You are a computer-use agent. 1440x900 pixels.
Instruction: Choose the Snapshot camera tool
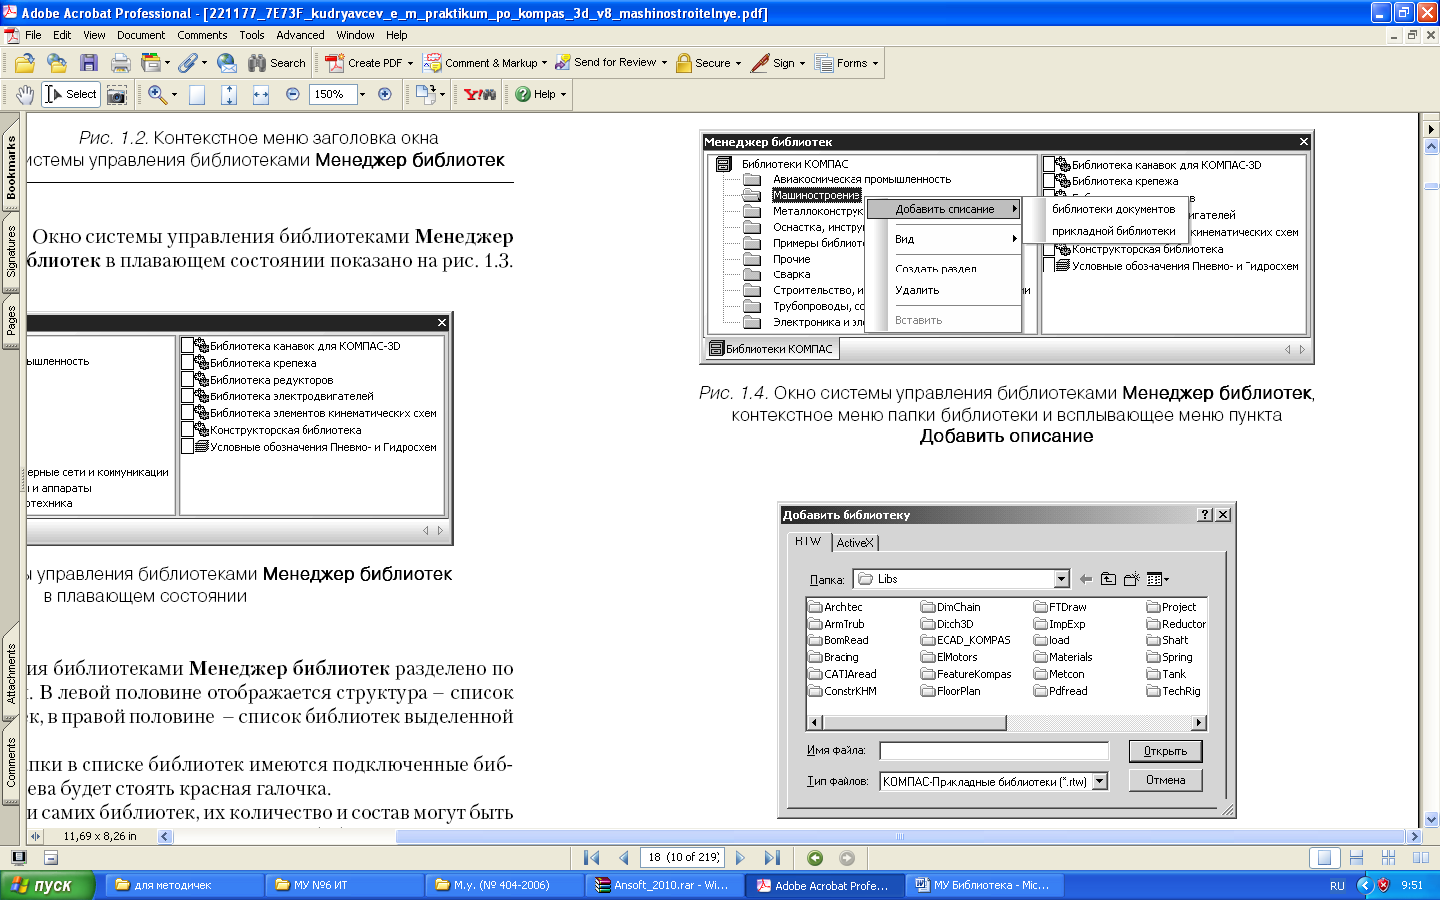coord(117,94)
